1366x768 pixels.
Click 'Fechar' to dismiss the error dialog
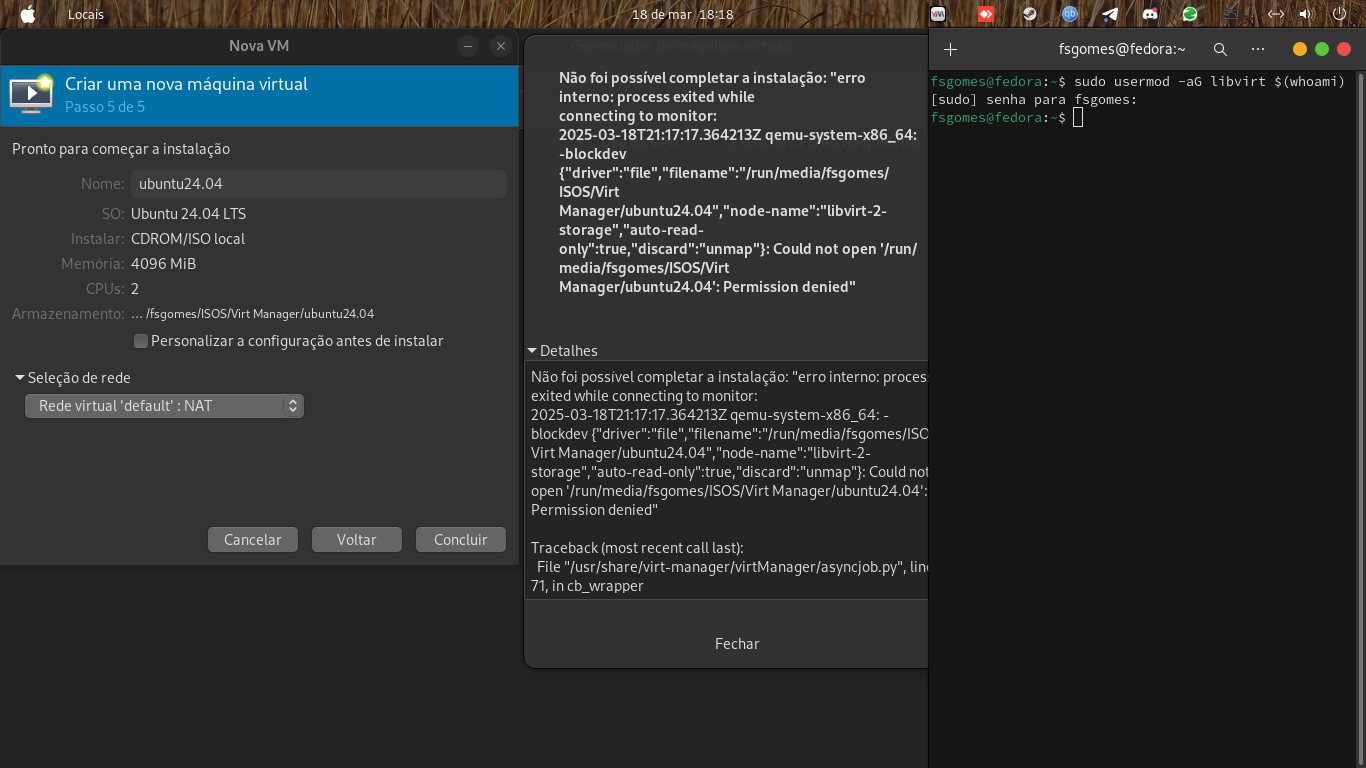pyautogui.click(x=736, y=644)
